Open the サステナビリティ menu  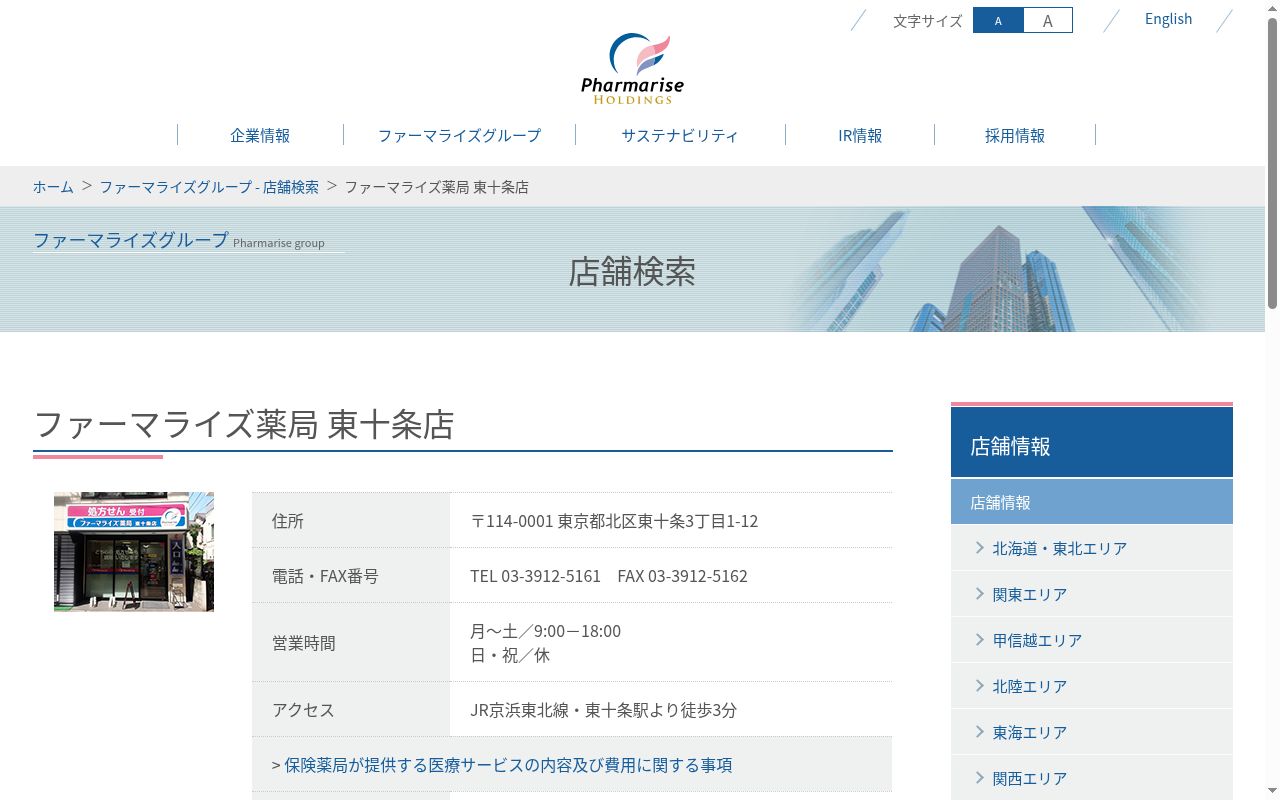click(x=680, y=135)
